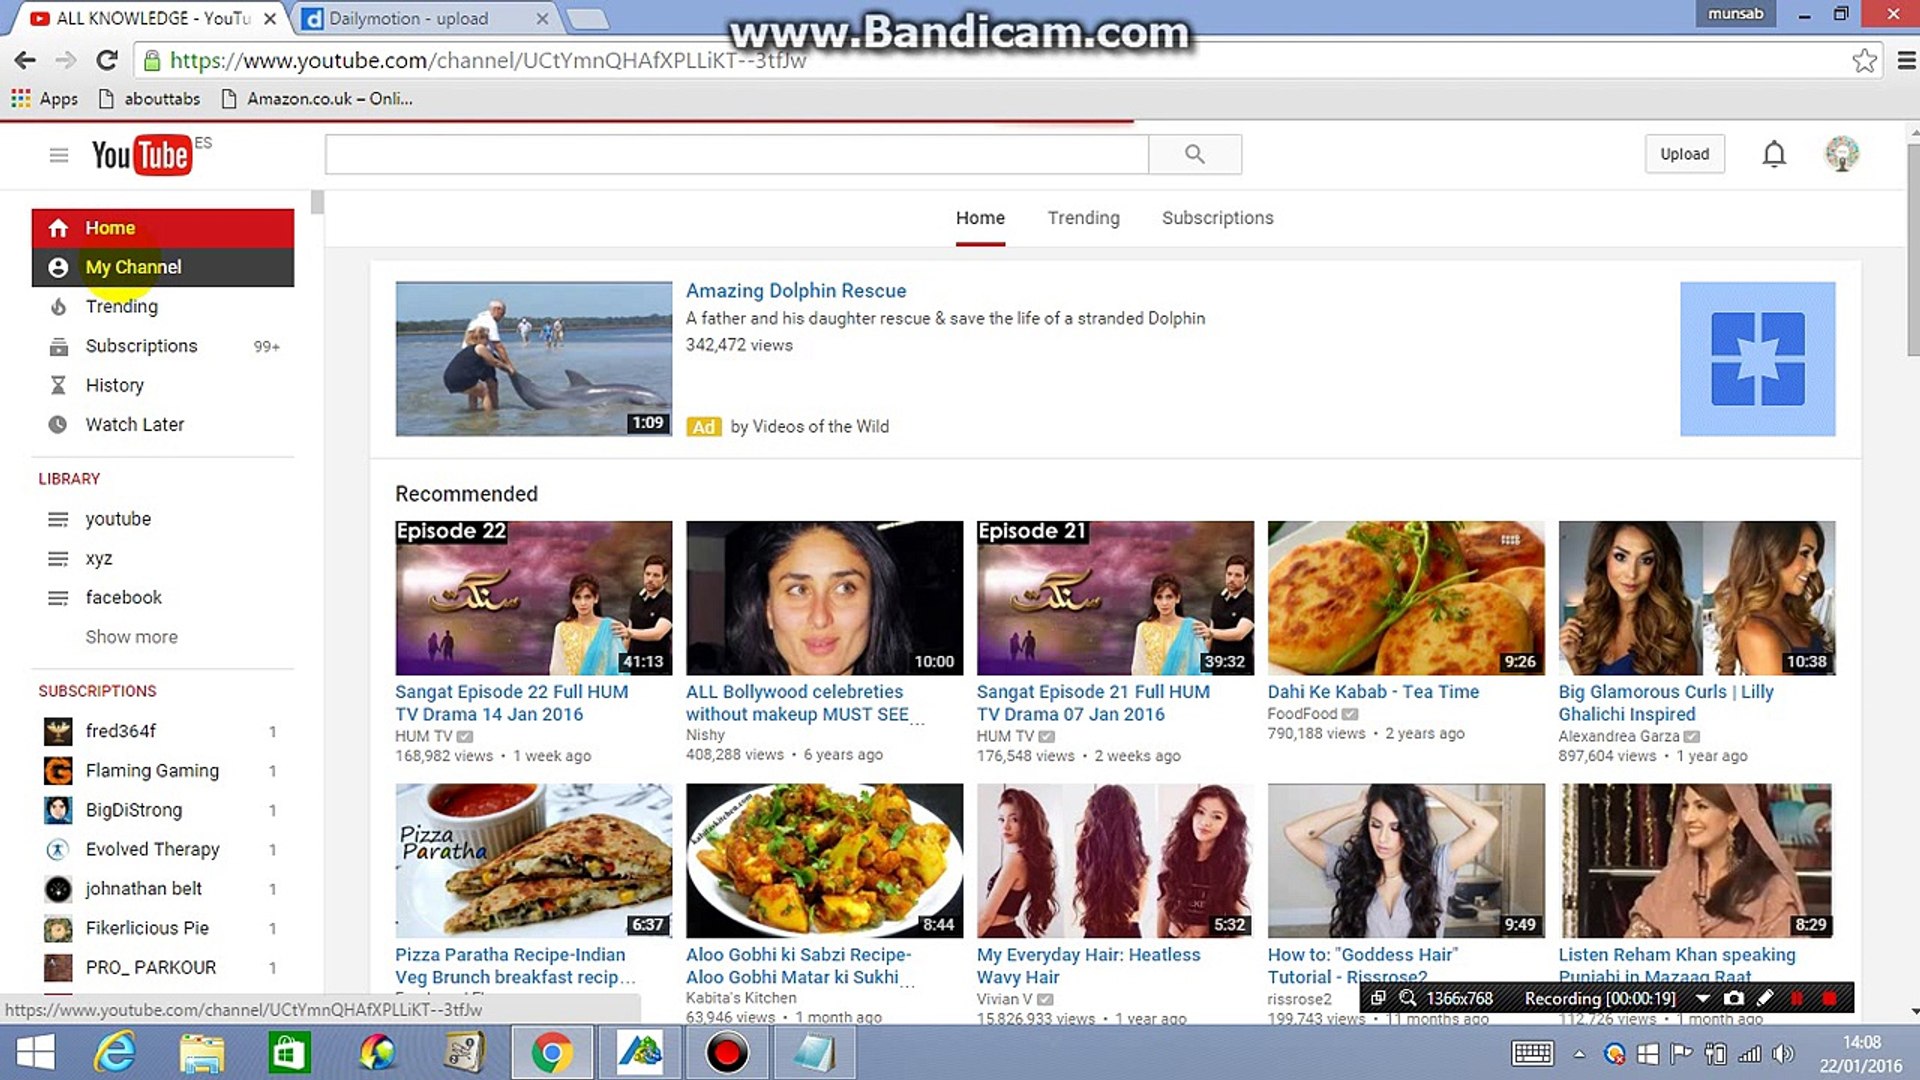Open the account avatar menu
Screen dimensions: 1920x1080
(1841, 154)
